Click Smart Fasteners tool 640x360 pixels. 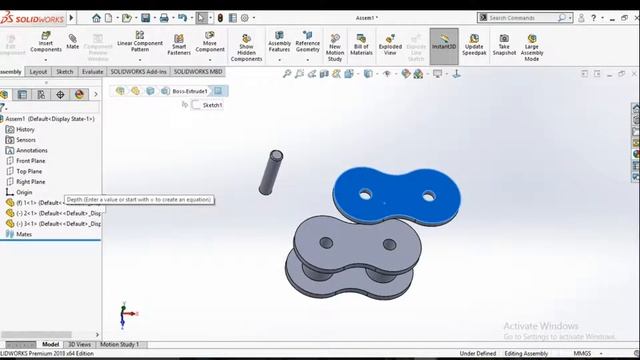[x=179, y=44]
